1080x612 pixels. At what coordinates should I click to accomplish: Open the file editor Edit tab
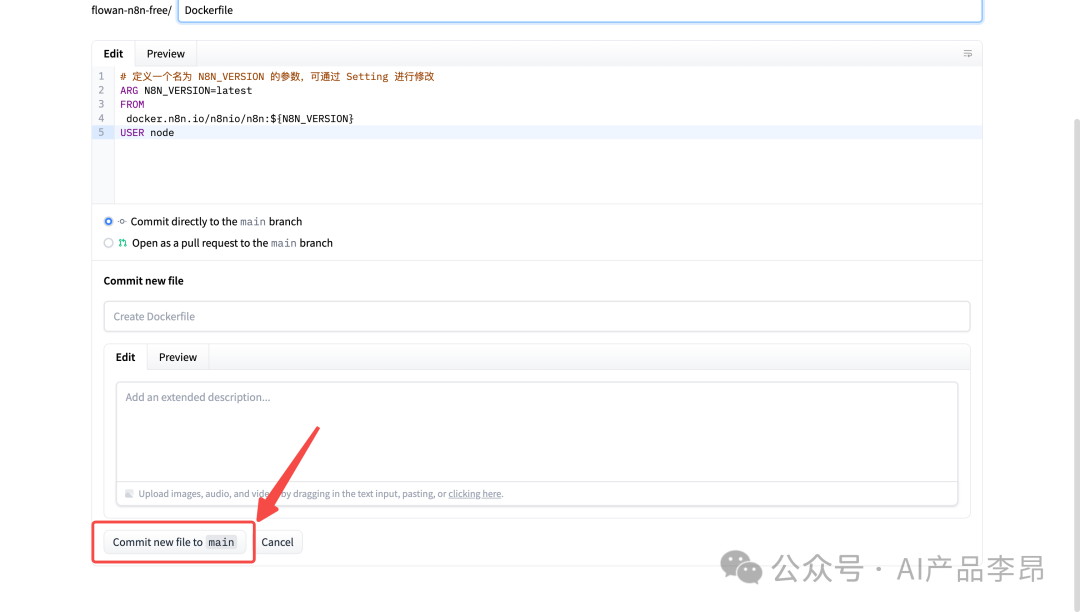113,54
